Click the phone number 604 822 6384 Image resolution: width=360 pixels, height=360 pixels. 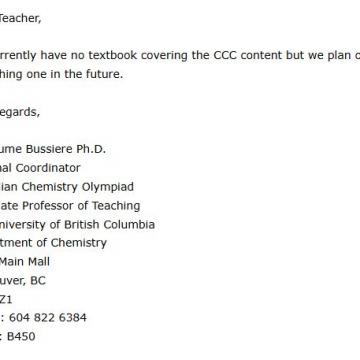point(48,317)
